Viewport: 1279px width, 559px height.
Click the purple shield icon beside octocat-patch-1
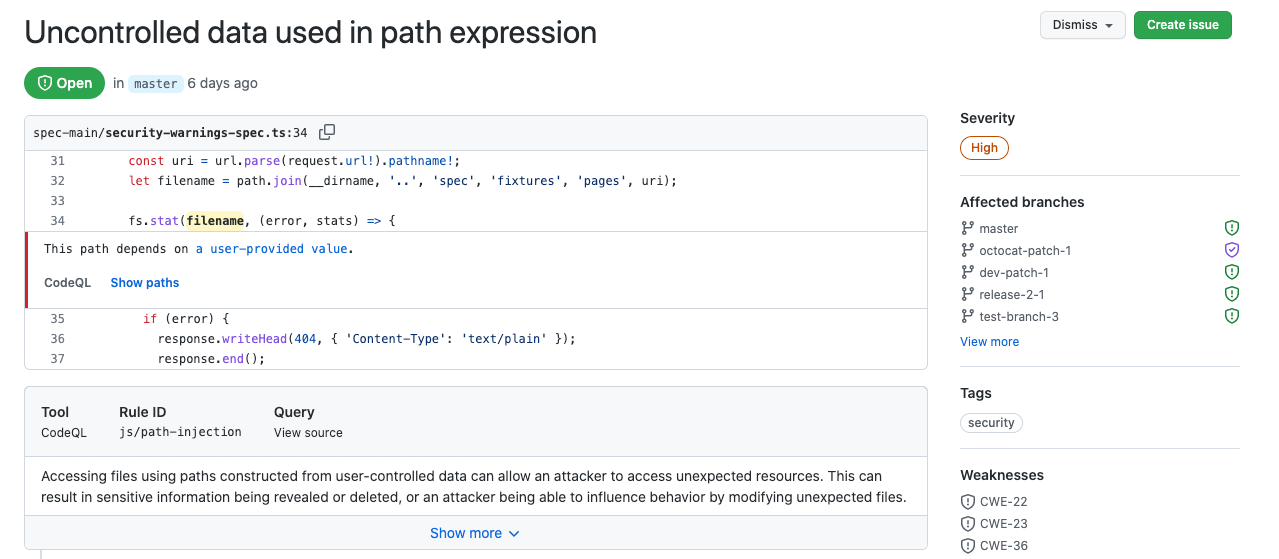tap(1232, 250)
